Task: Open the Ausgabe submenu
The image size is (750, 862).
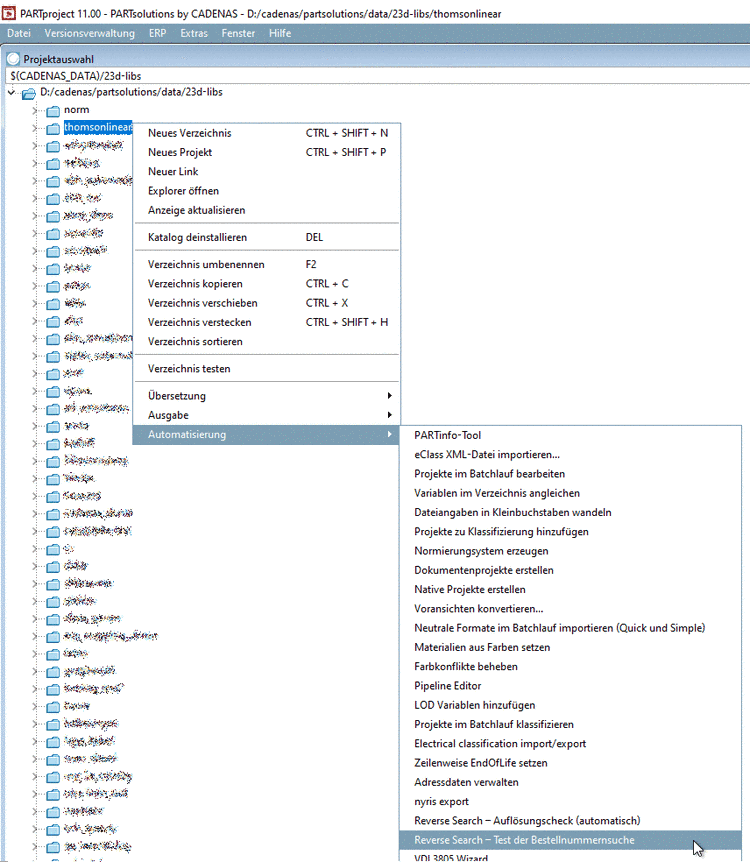Action: click(267, 415)
